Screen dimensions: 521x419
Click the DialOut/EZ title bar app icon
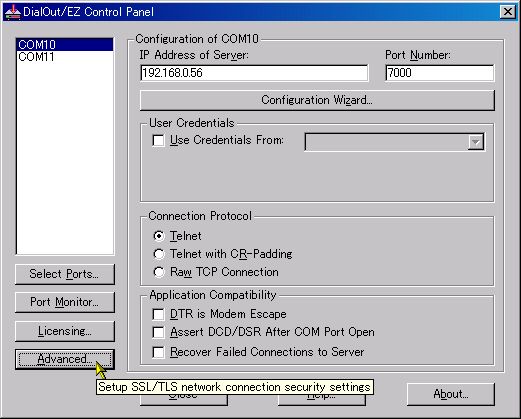[x=12, y=12]
